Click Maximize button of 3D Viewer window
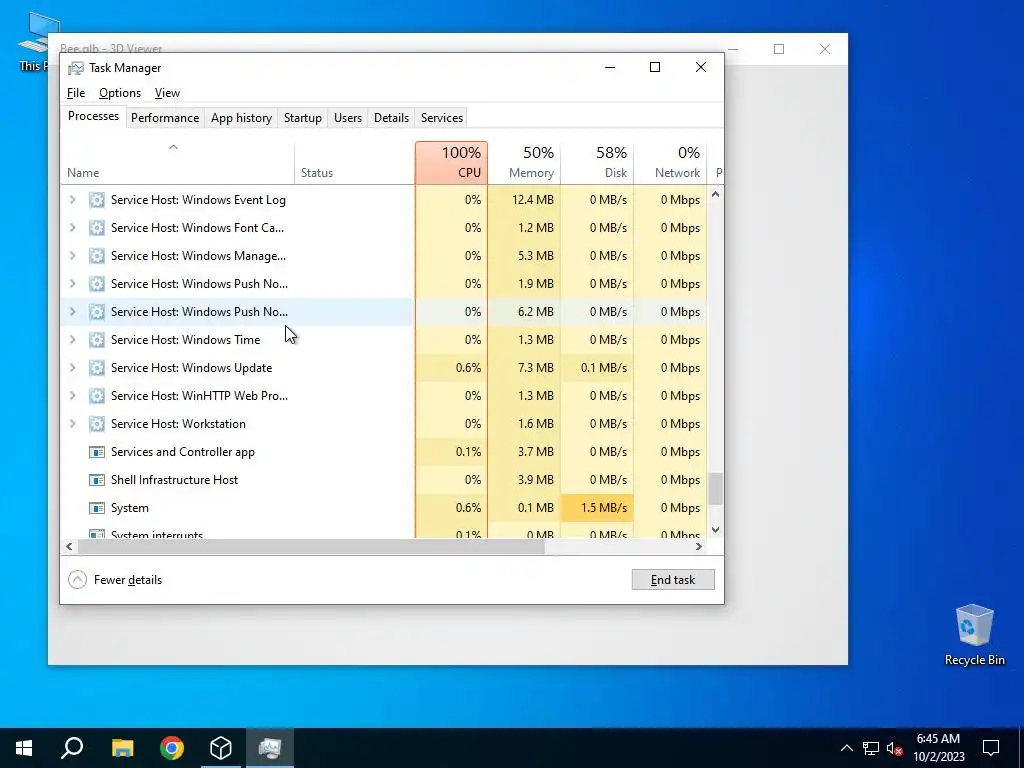The height and width of the screenshot is (768, 1024). coord(779,49)
